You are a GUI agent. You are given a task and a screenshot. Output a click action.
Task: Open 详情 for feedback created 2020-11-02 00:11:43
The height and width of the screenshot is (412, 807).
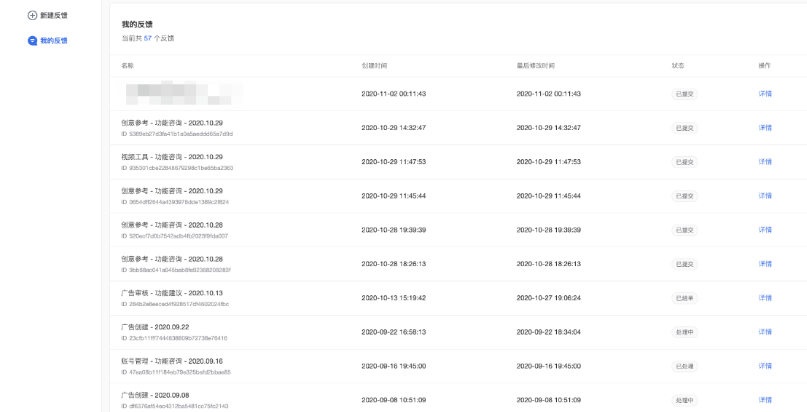tap(765, 94)
